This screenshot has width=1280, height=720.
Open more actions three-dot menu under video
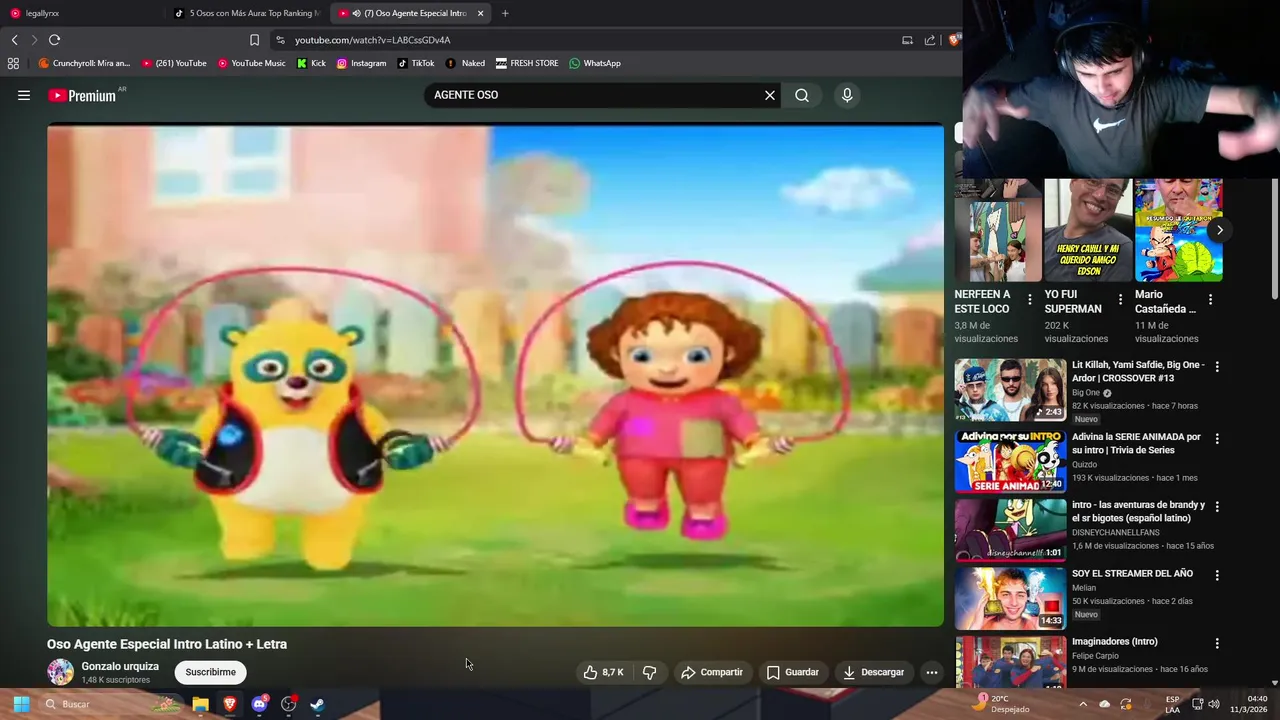pos(932,672)
